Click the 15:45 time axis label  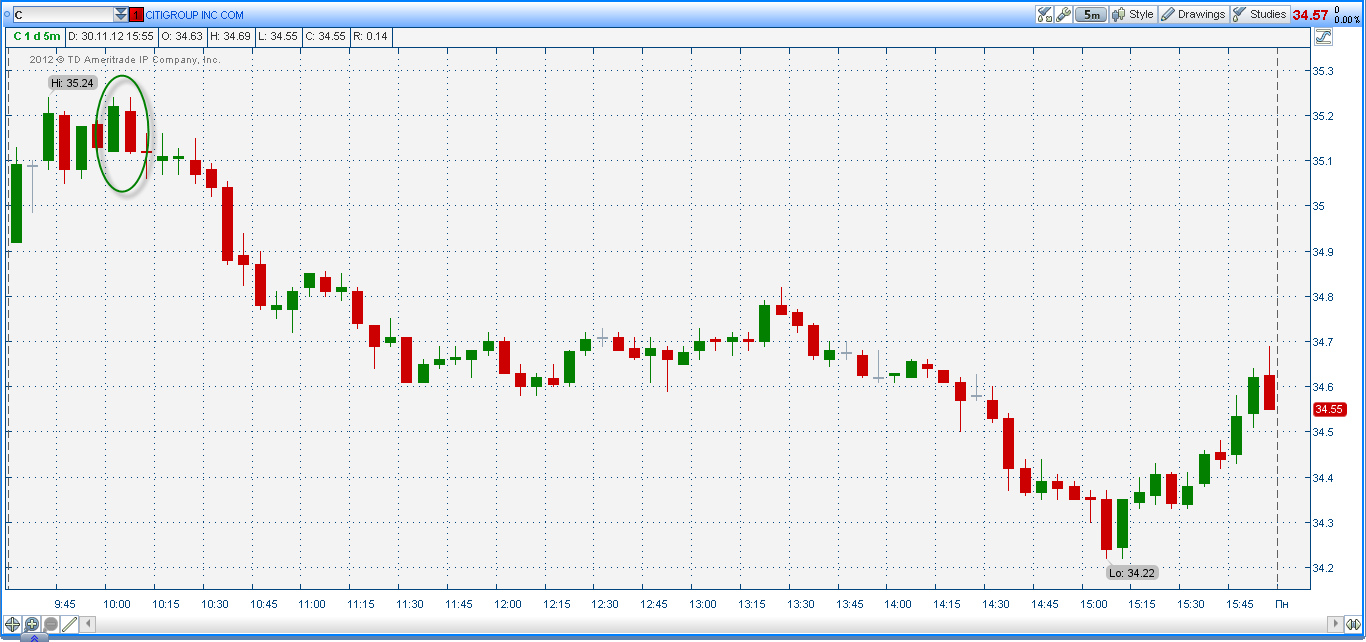(x=1240, y=604)
